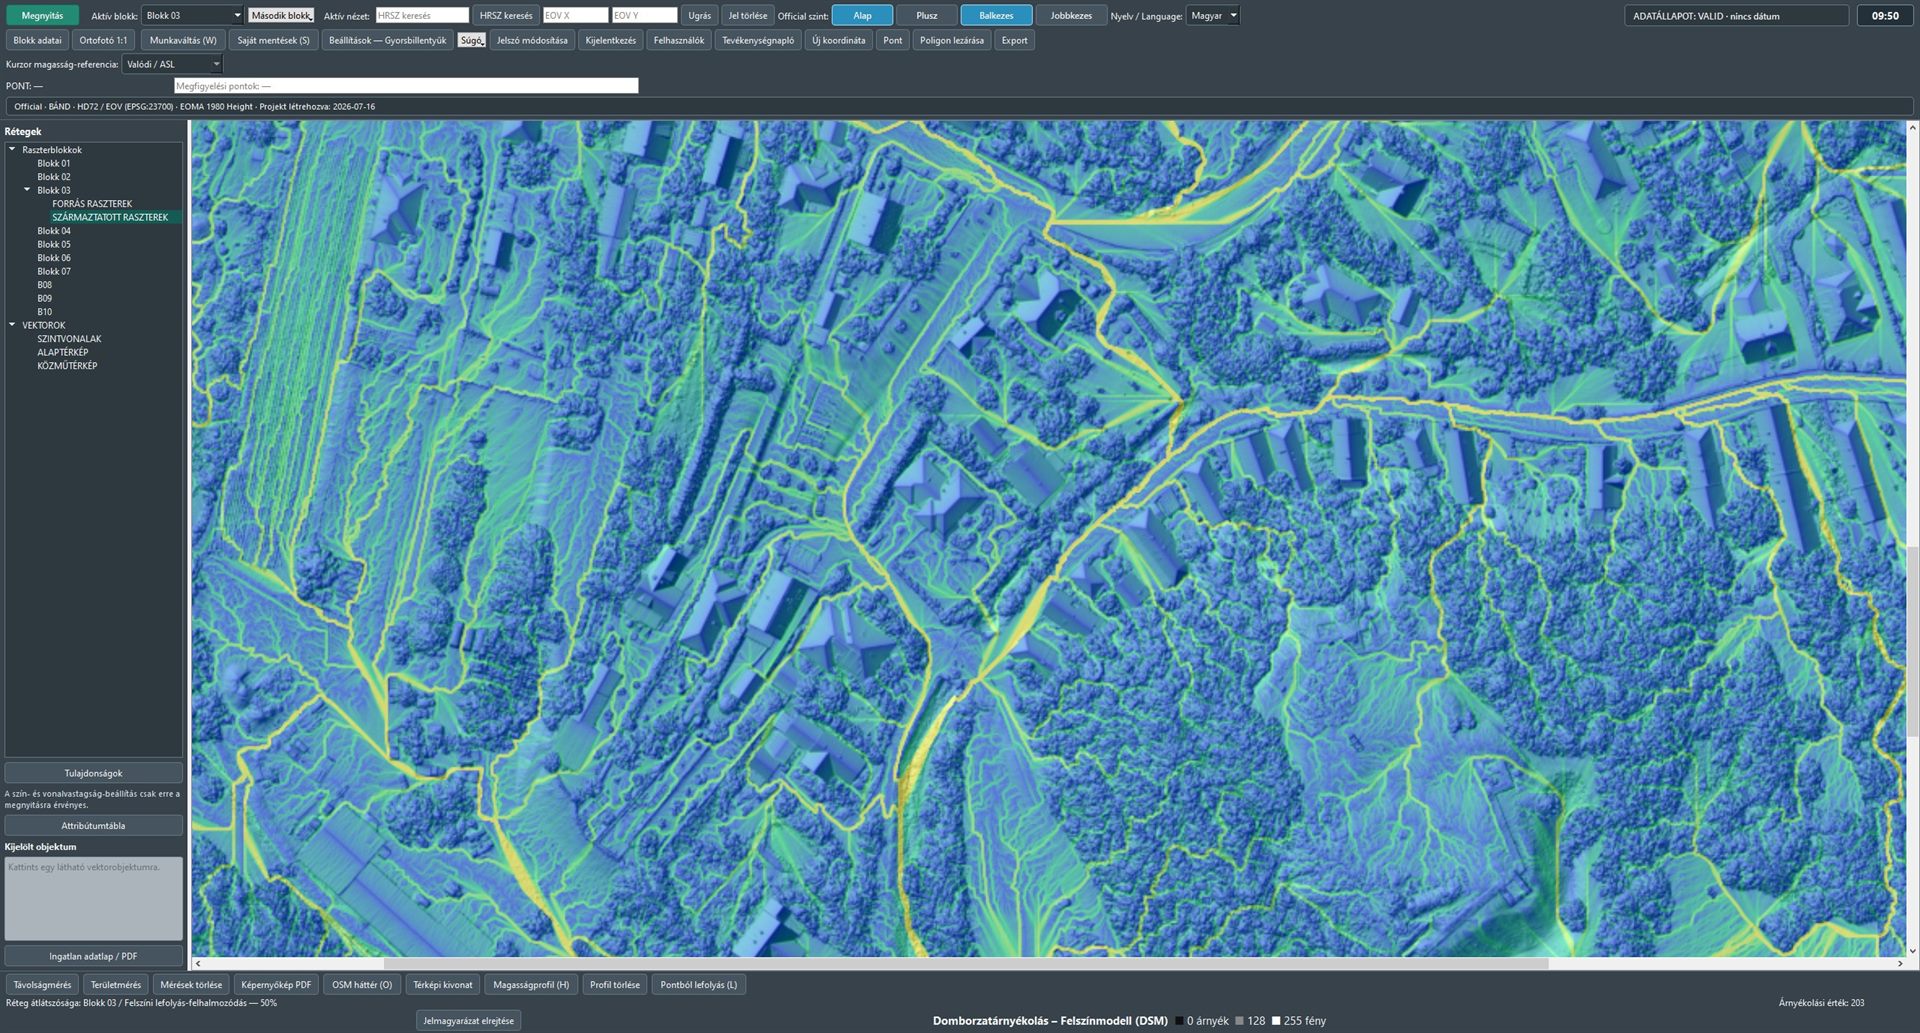Open the Kurzor magasság-referencia dropdown
This screenshot has width=1920, height=1033.
[172, 65]
